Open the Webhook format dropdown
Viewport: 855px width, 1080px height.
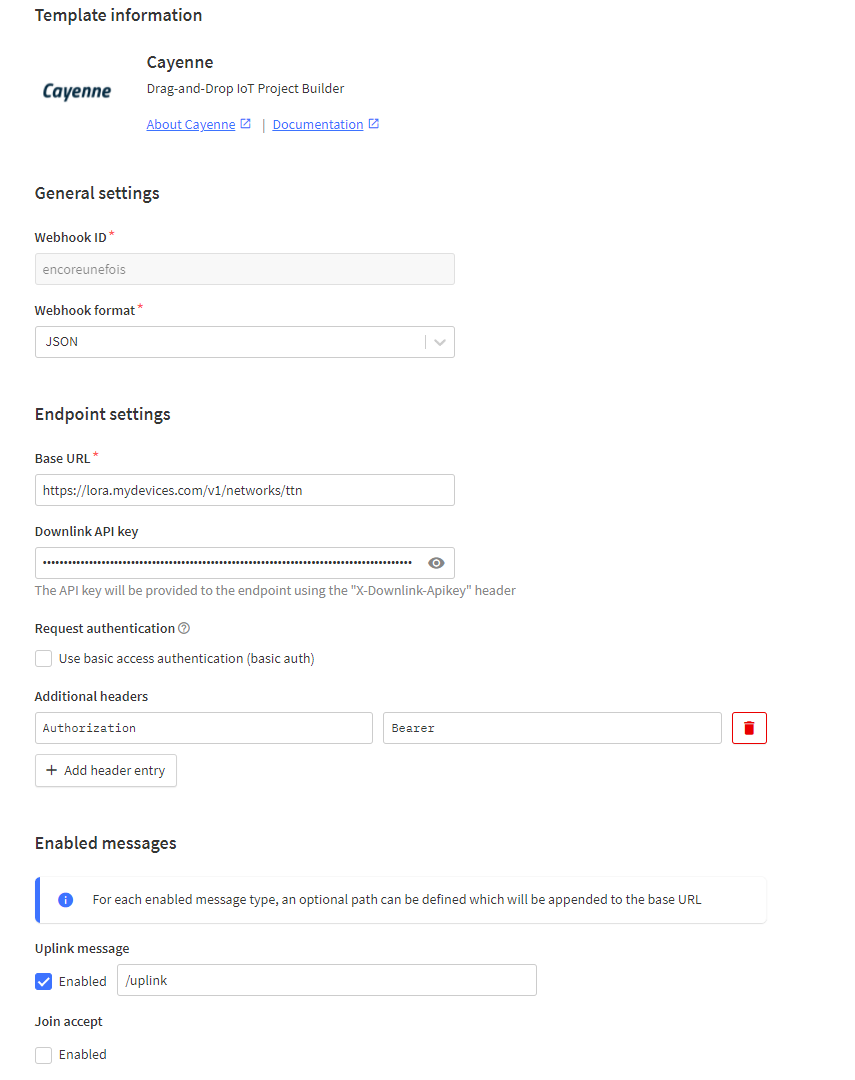245,342
